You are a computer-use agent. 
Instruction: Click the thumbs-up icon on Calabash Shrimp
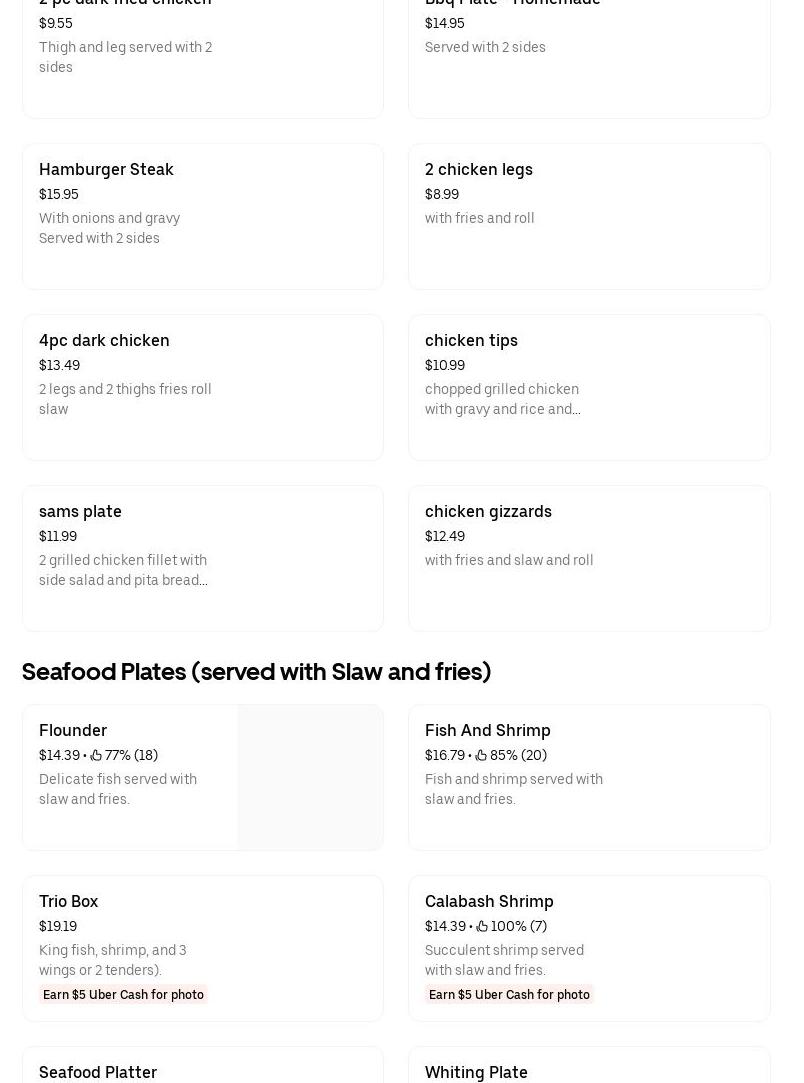482,926
